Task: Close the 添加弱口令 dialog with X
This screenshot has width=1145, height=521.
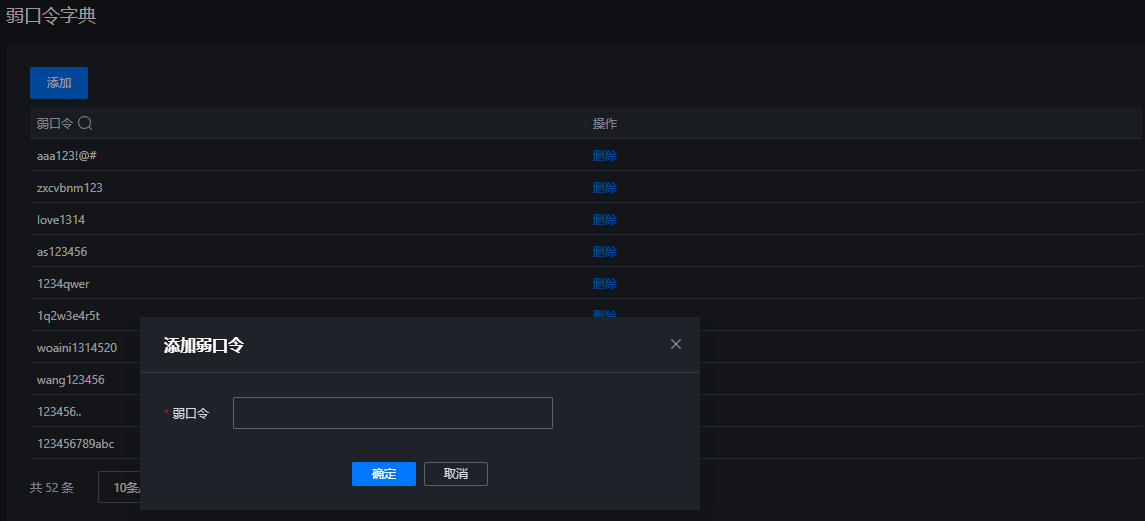Action: point(675,344)
